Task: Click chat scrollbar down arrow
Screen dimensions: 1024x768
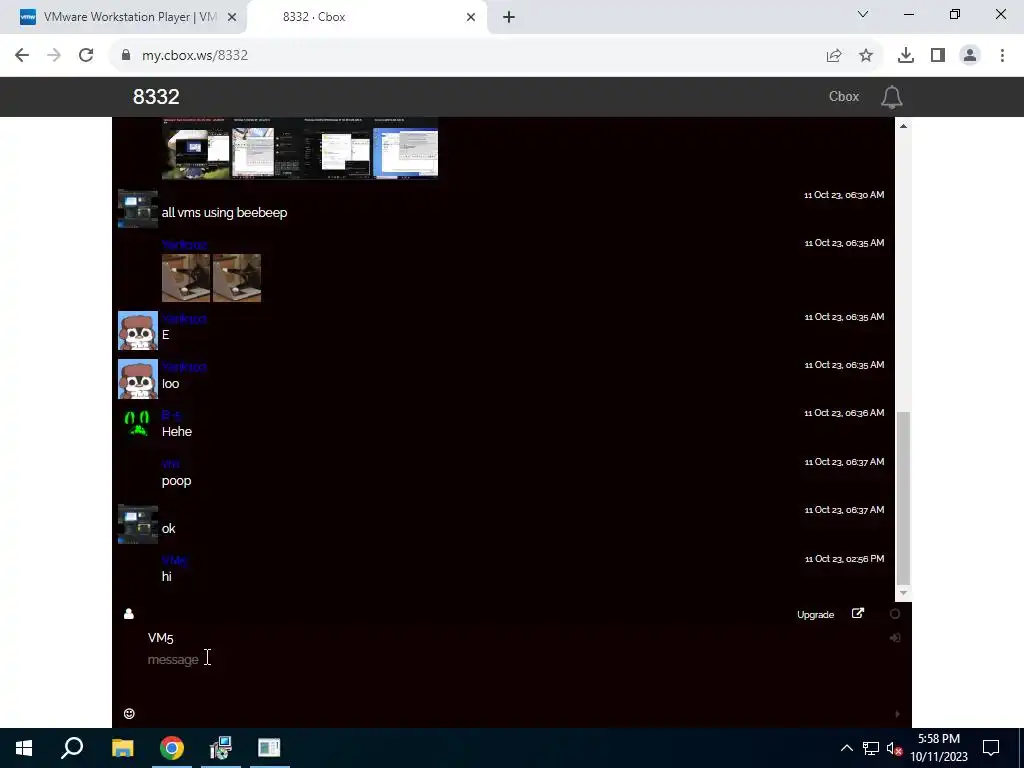Action: point(903,593)
